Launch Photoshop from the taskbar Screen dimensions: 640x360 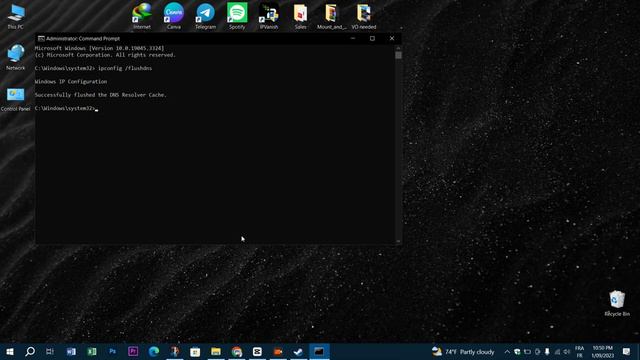(x=112, y=351)
